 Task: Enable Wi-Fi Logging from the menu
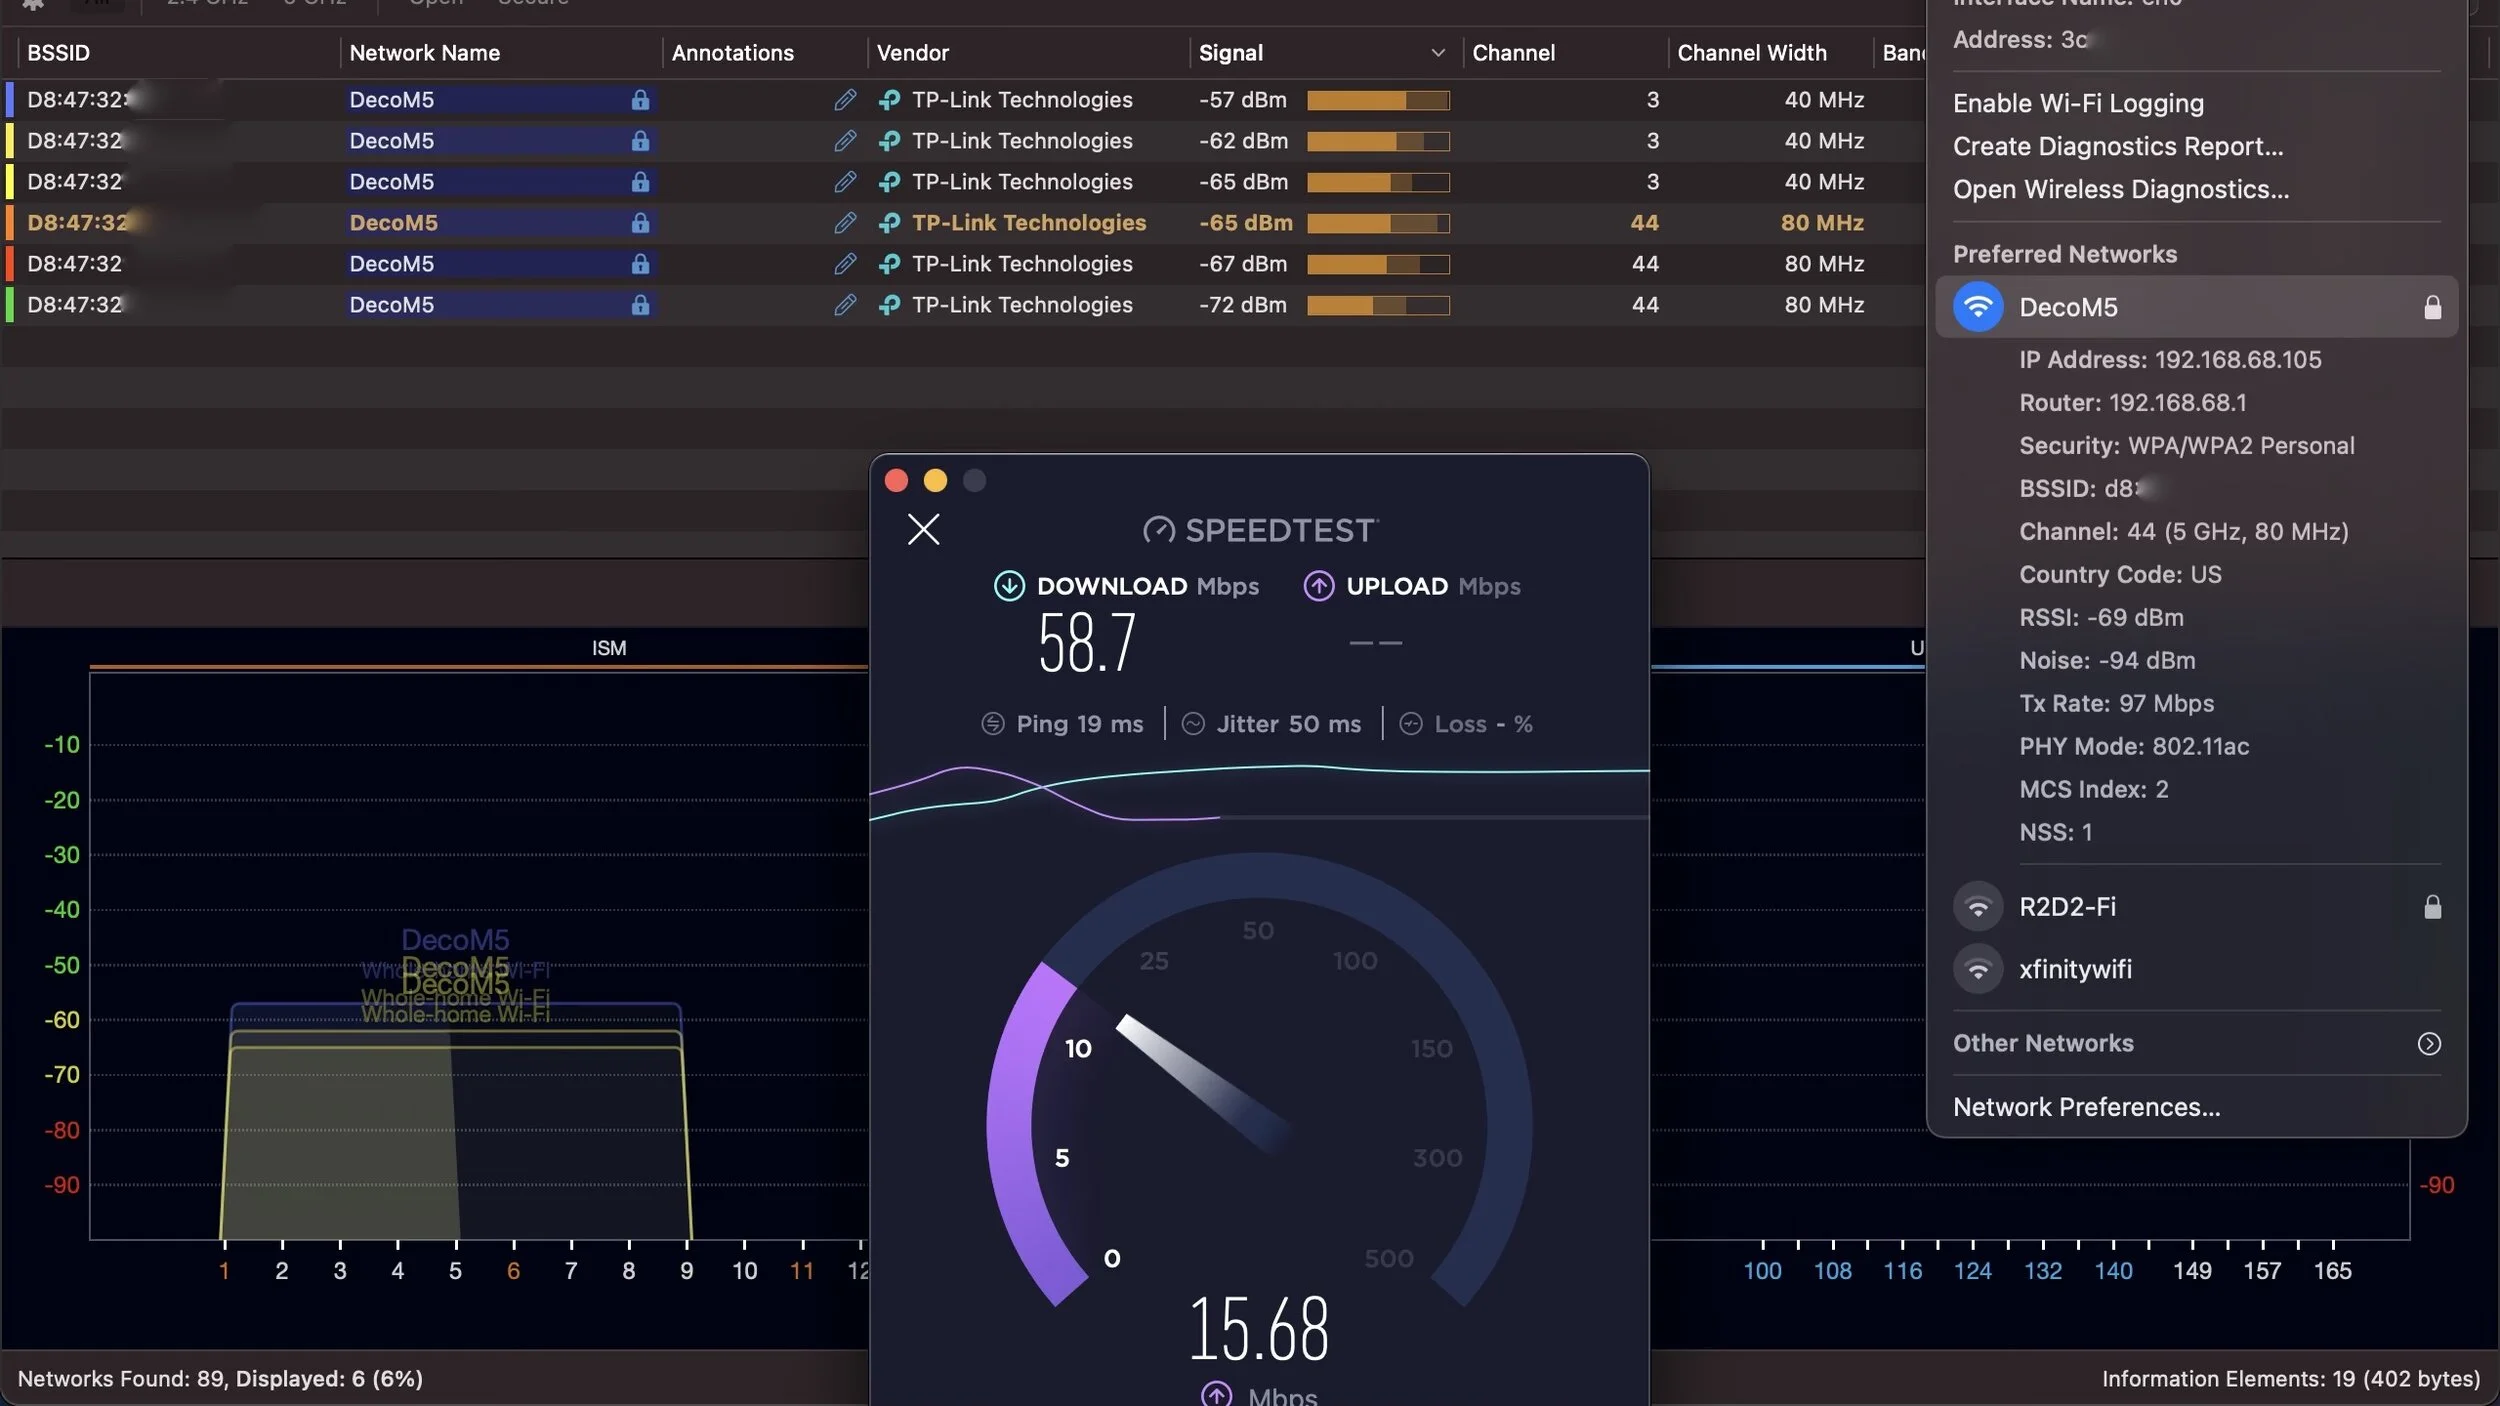pyautogui.click(x=2078, y=103)
